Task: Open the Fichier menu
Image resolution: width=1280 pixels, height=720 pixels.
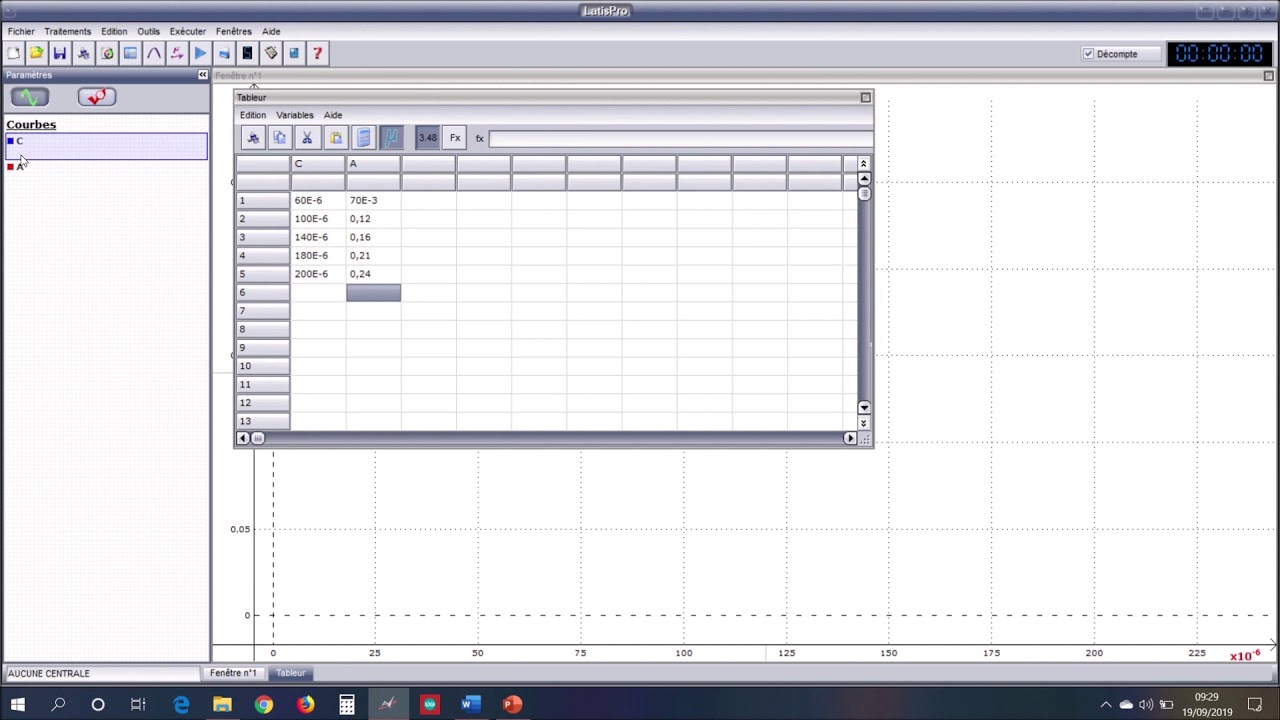Action: tap(21, 31)
